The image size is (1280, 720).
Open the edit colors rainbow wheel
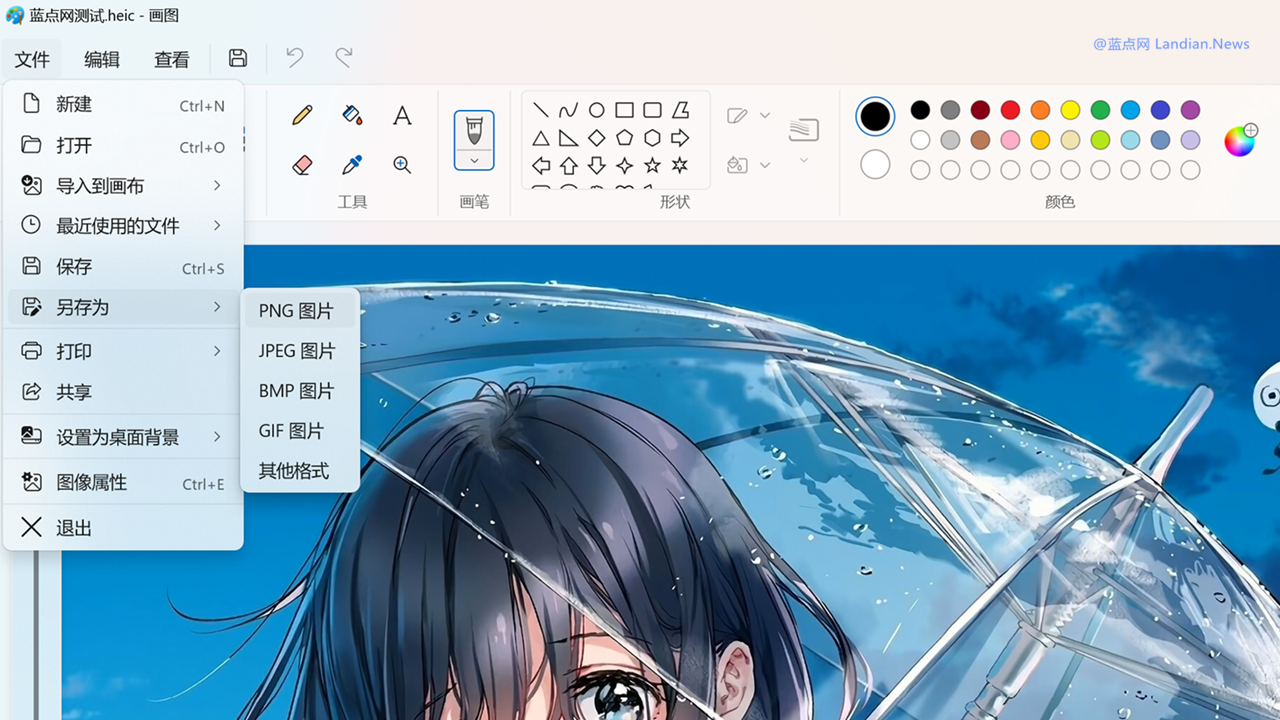(x=1239, y=141)
